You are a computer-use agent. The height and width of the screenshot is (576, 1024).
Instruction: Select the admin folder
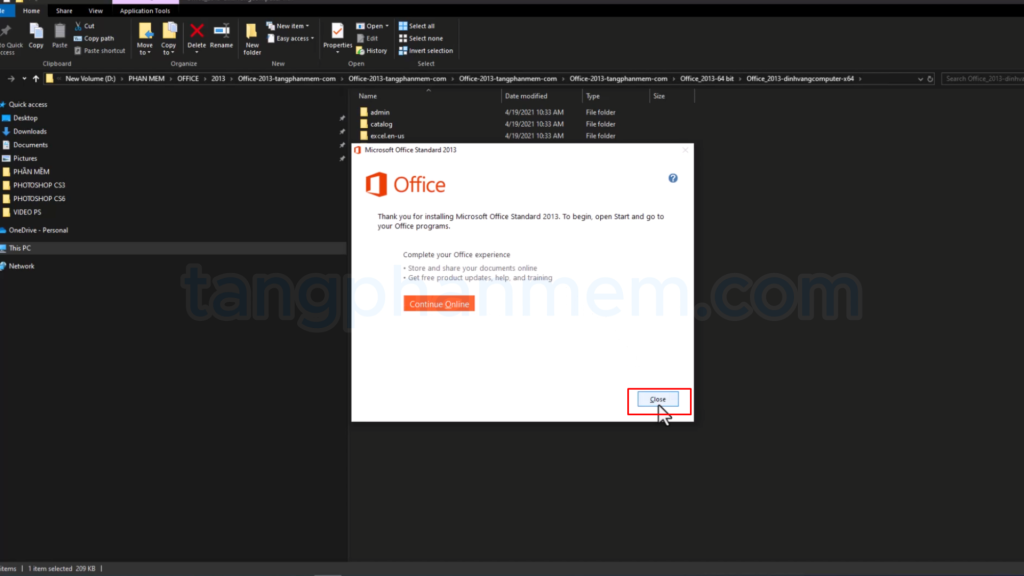pos(380,112)
